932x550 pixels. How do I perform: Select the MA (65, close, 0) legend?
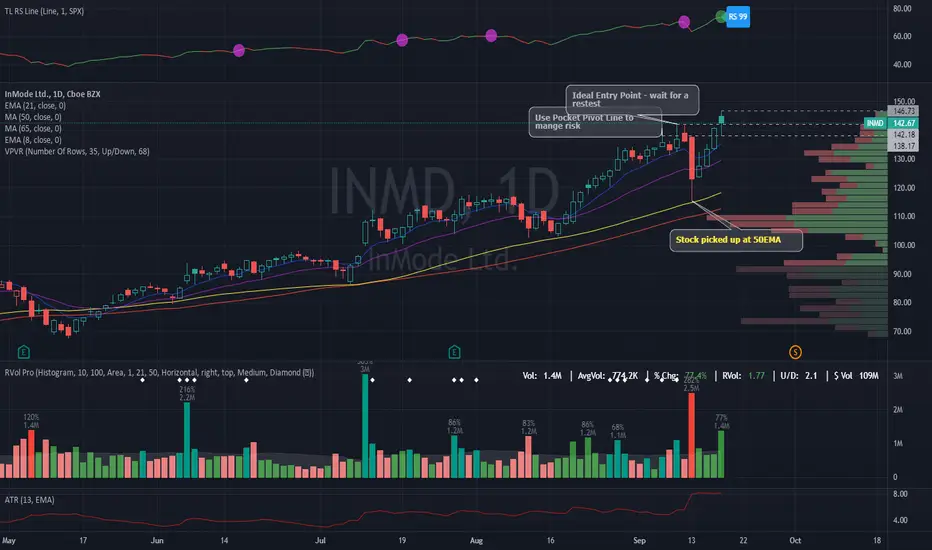pyautogui.click(x=33, y=128)
